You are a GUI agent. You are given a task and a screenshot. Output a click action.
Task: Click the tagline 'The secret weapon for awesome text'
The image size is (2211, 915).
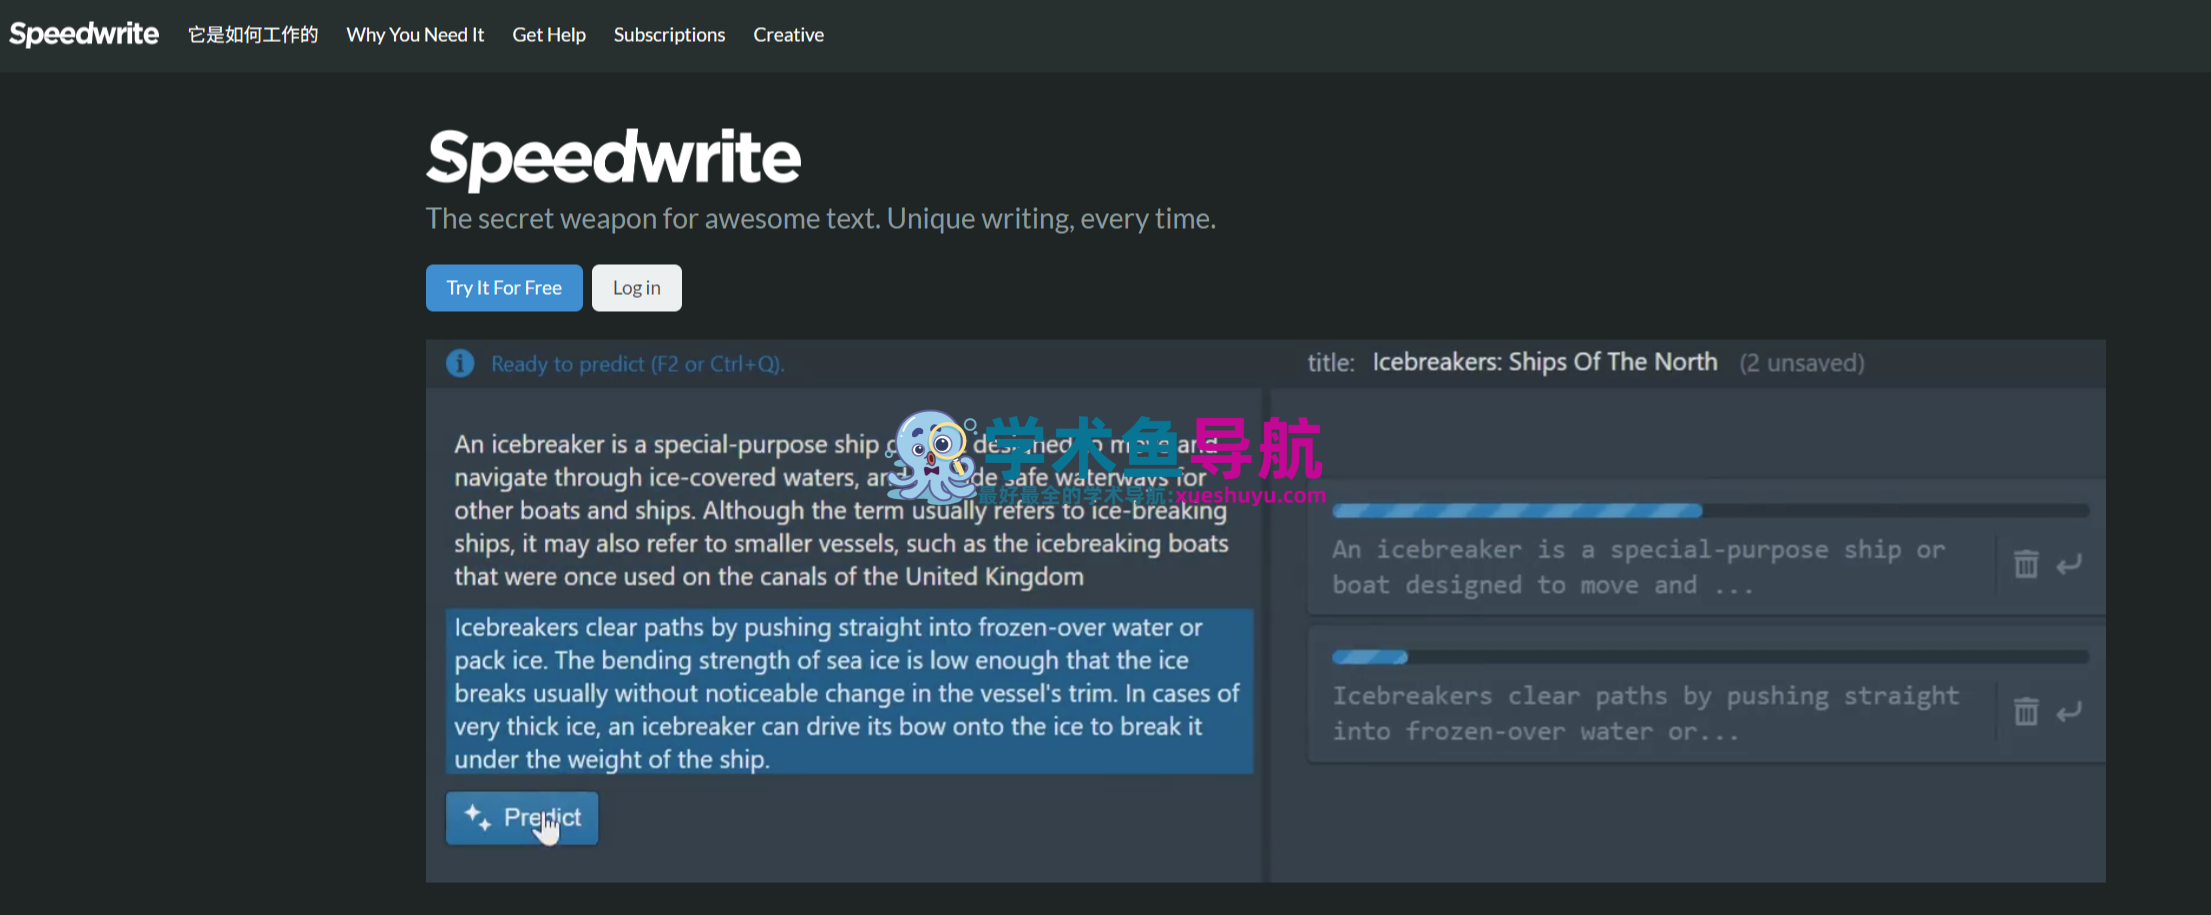pyautogui.click(x=821, y=219)
